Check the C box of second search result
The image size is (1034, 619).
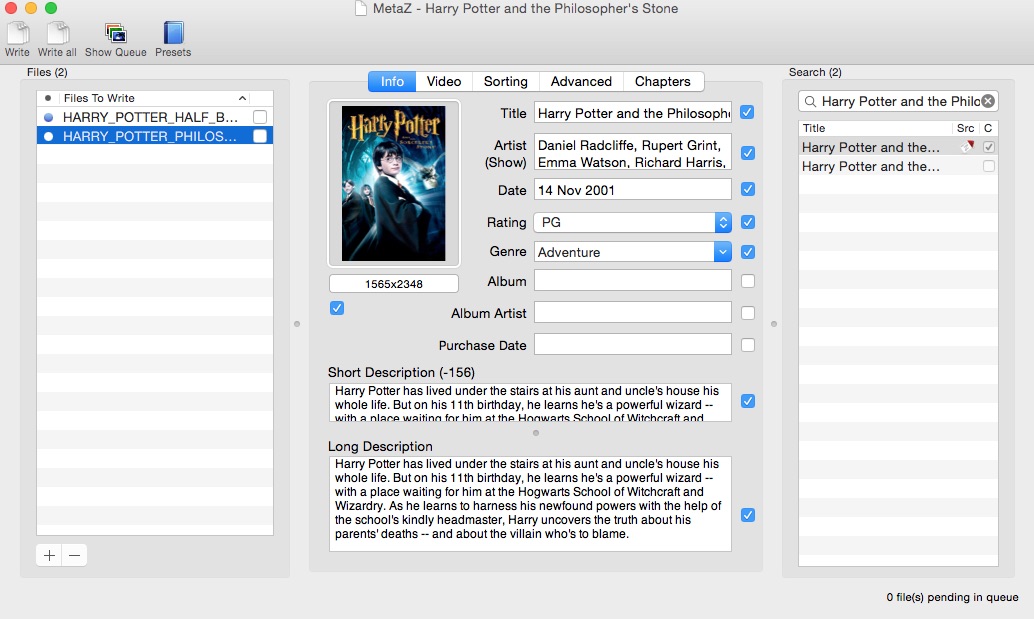point(988,166)
